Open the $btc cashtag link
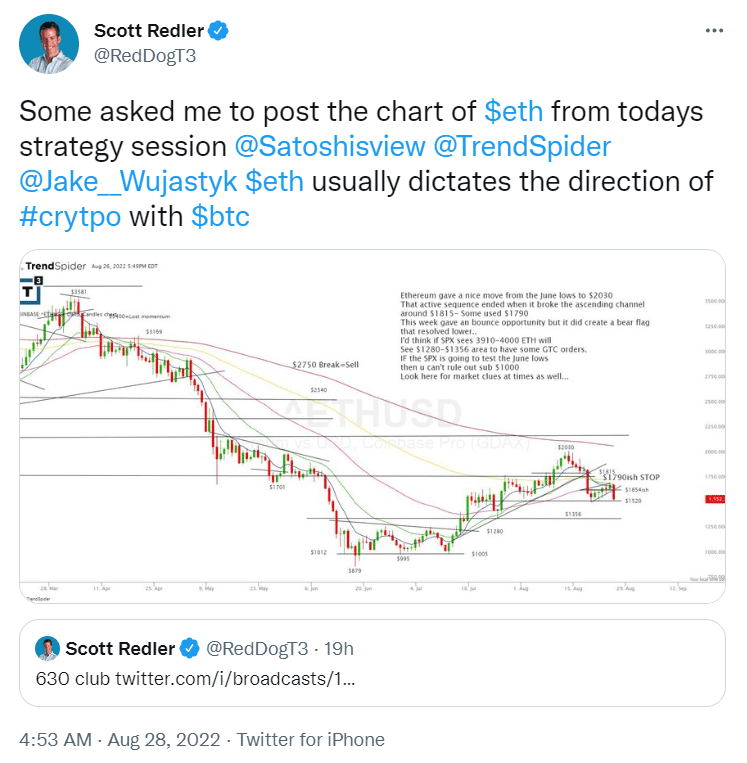 click(220, 217)
